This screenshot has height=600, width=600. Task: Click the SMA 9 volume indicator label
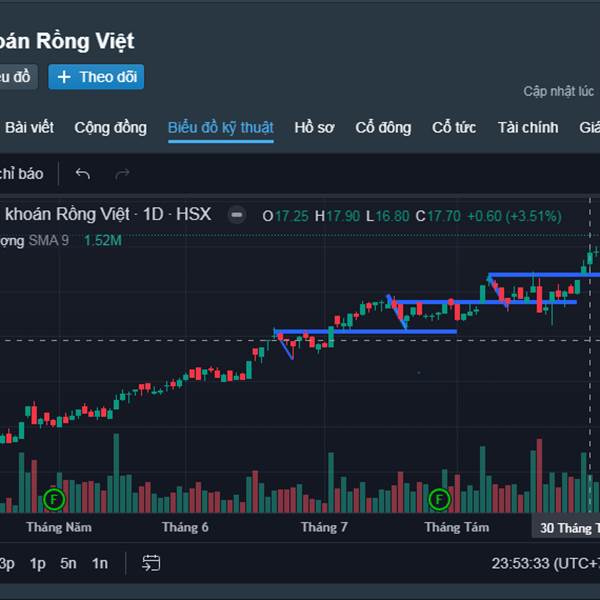[x=49, y=241]
